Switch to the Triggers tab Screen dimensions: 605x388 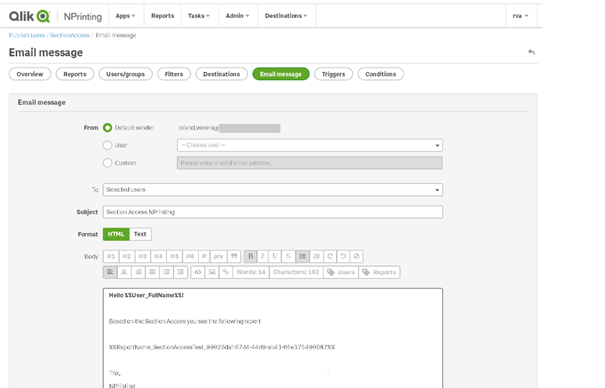[333, 74]
